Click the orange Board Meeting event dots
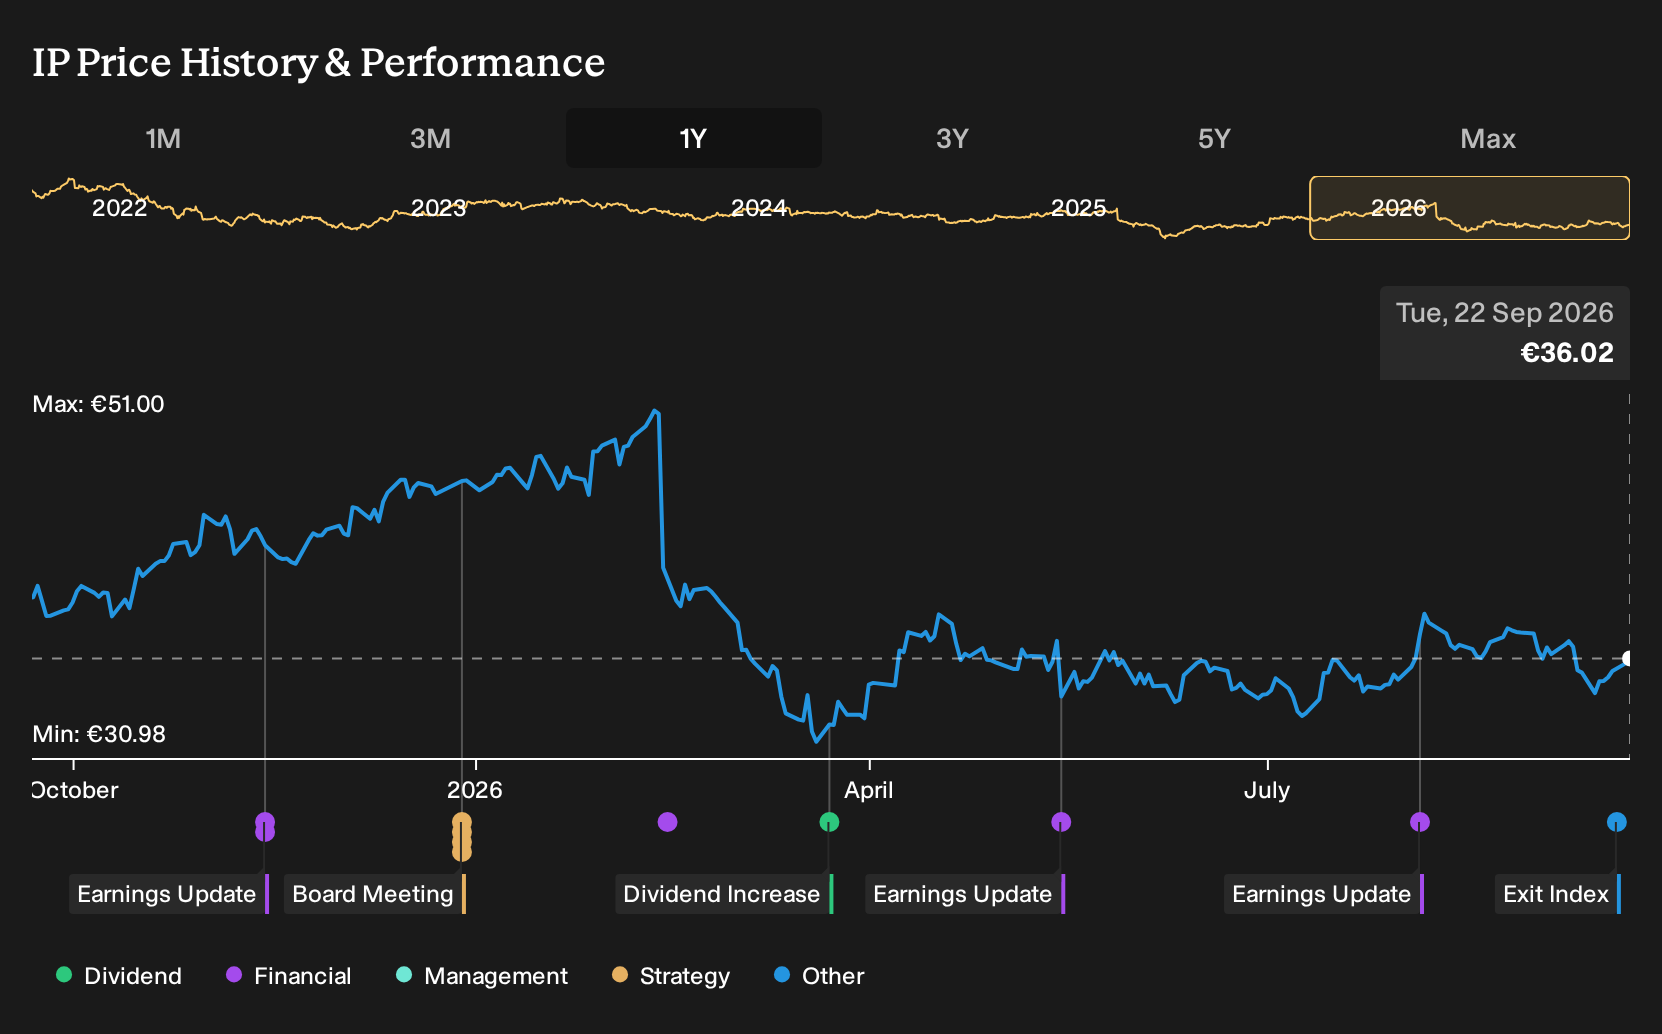The width and height of the screenshot is (1662, 1034). pos(462,836)
